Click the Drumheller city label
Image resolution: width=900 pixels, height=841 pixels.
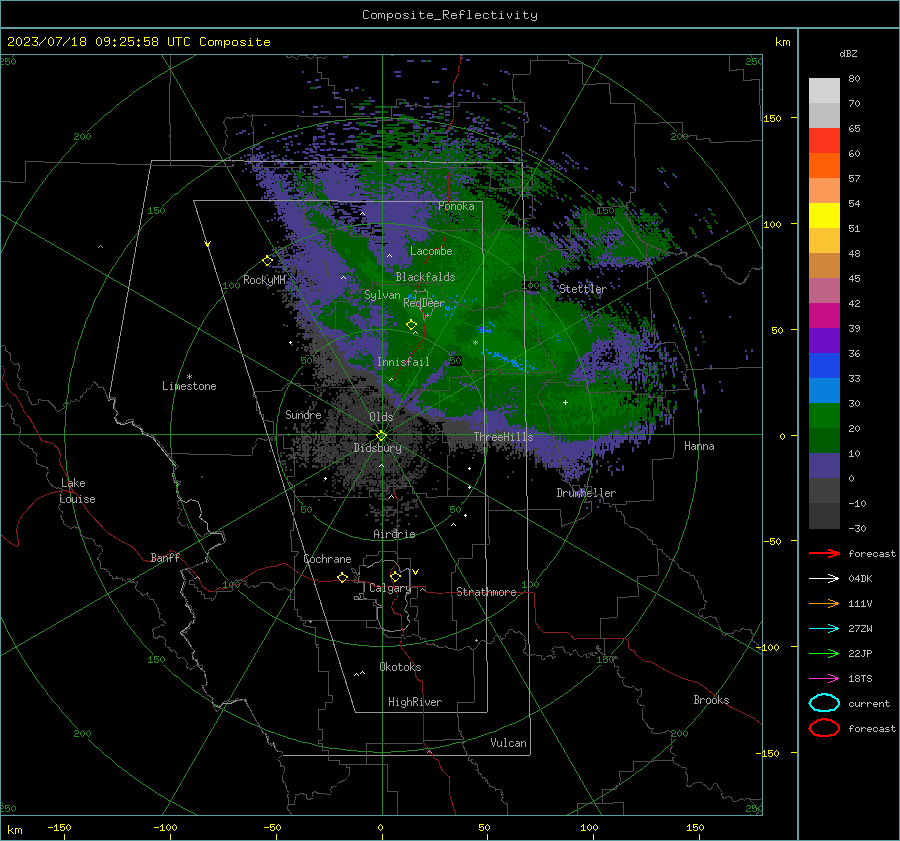pos(586,493)
